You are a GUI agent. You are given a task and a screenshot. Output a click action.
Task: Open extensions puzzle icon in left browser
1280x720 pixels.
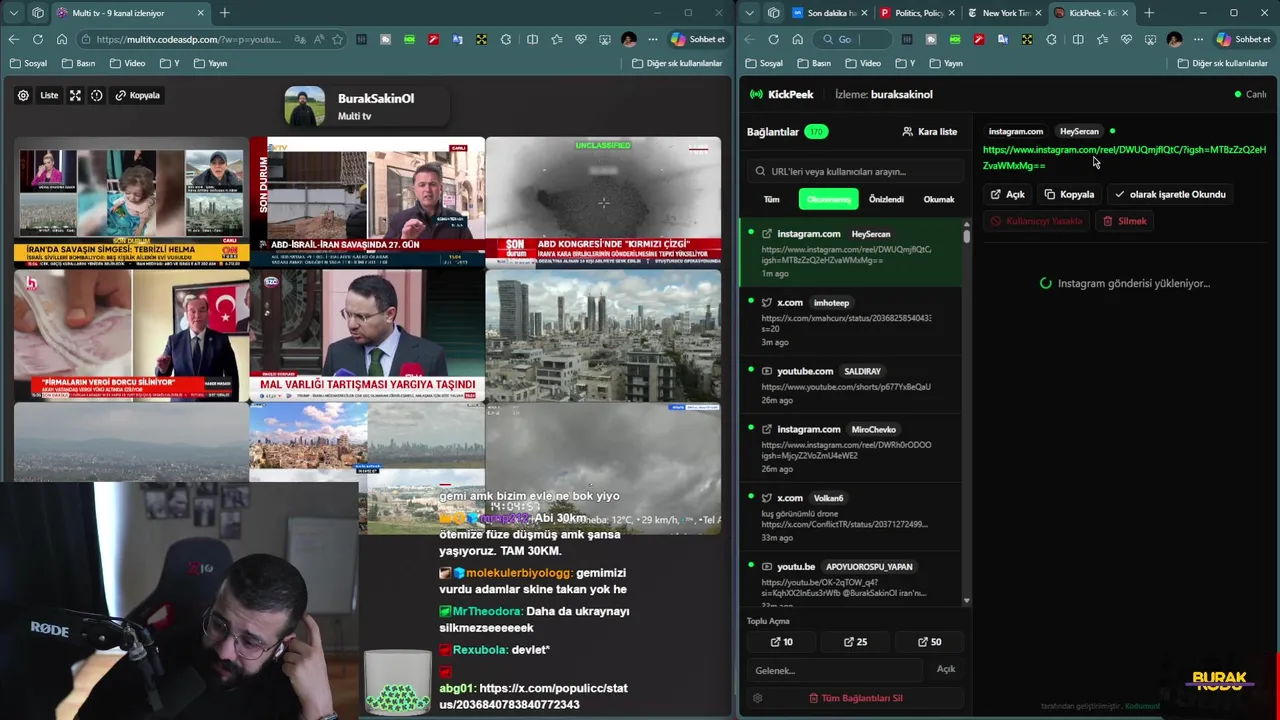(x=506, y=39)
